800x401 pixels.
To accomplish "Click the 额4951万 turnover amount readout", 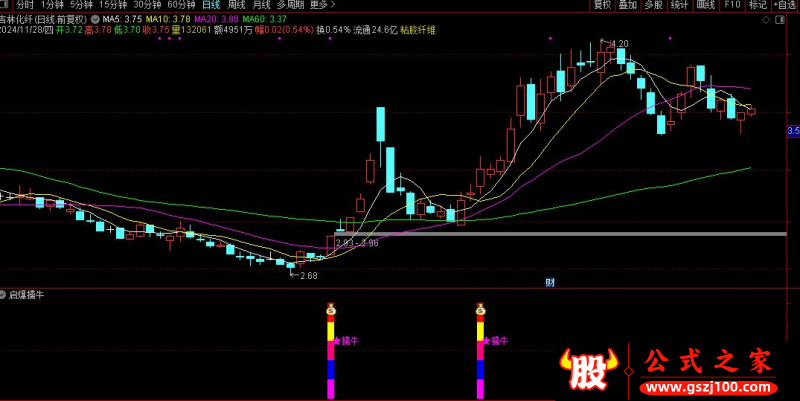I will (x=233, y=30).
